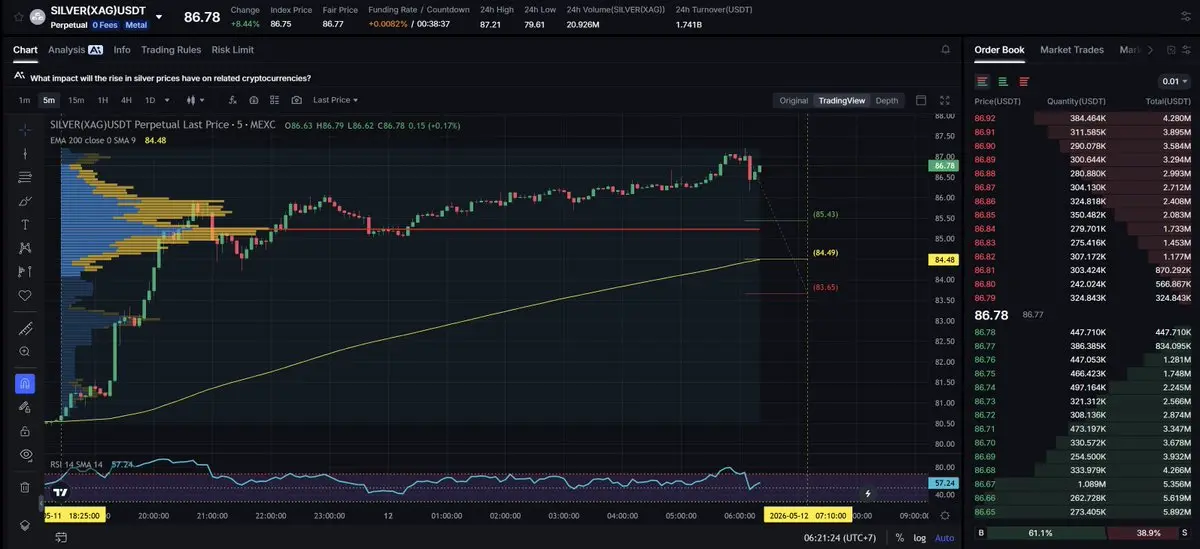This screenshot has width=1200, height=549.
Task: Expand more order book tabs arrow
Action: point(1150,49)
